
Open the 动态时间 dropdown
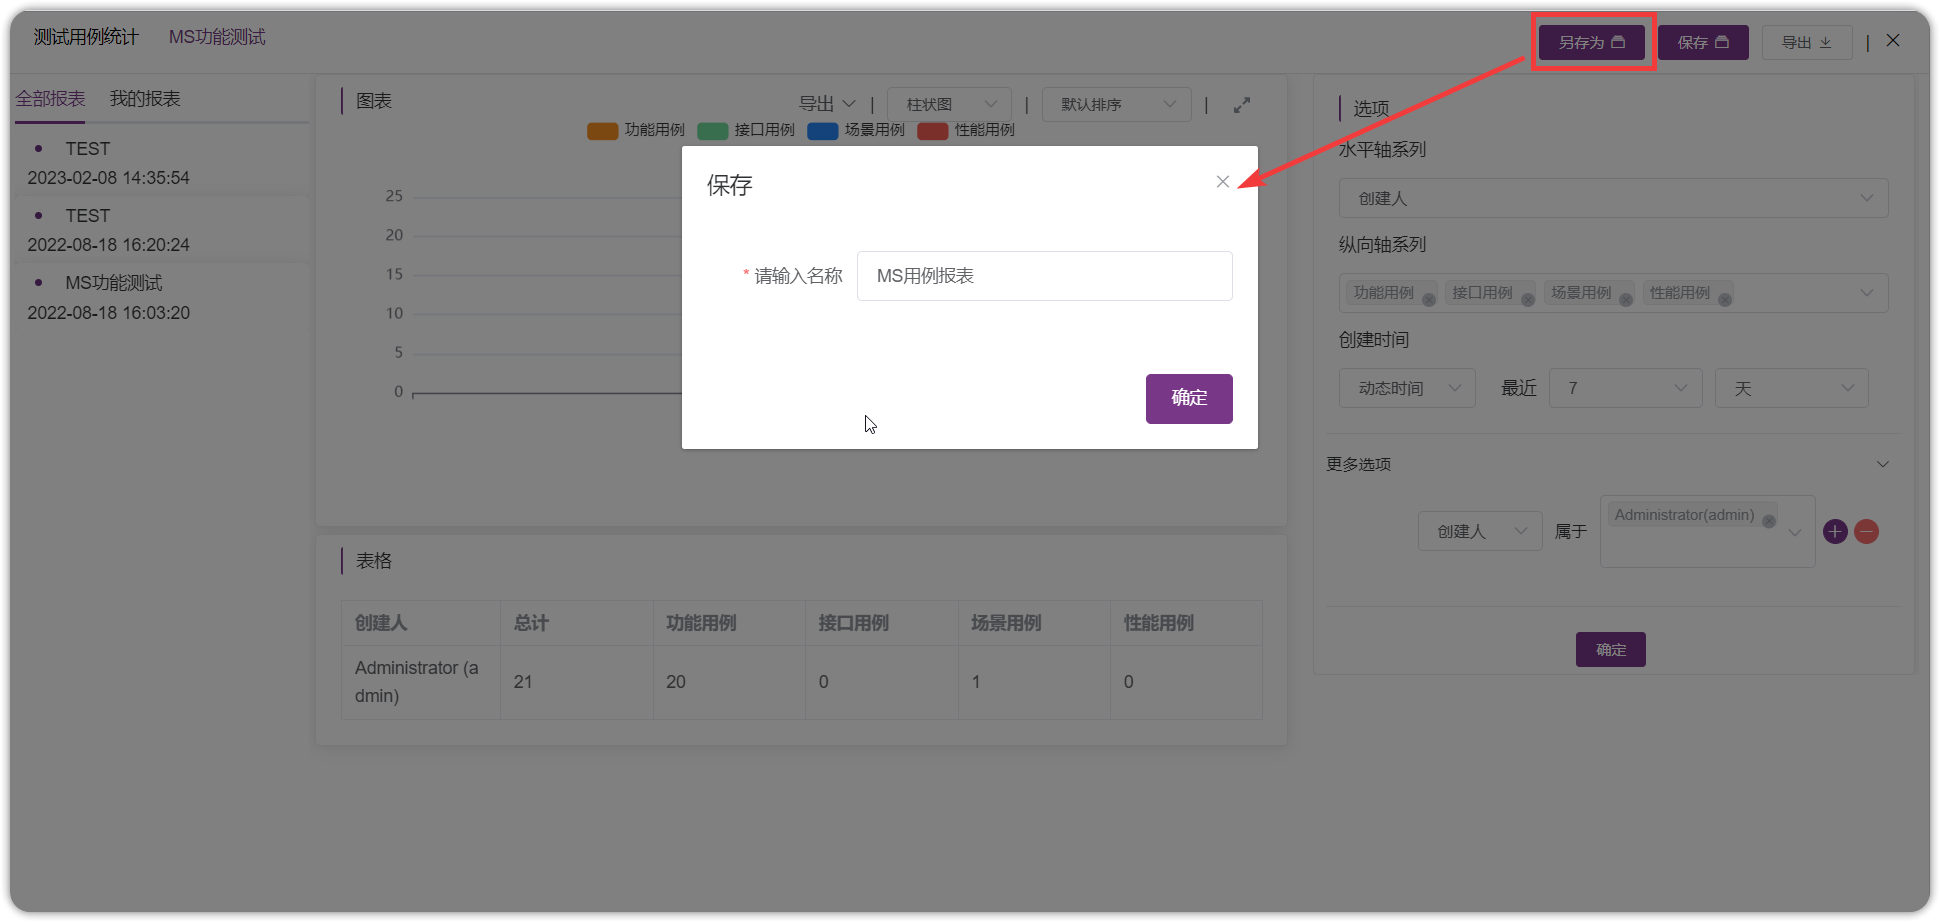(x=1407, y=388)
